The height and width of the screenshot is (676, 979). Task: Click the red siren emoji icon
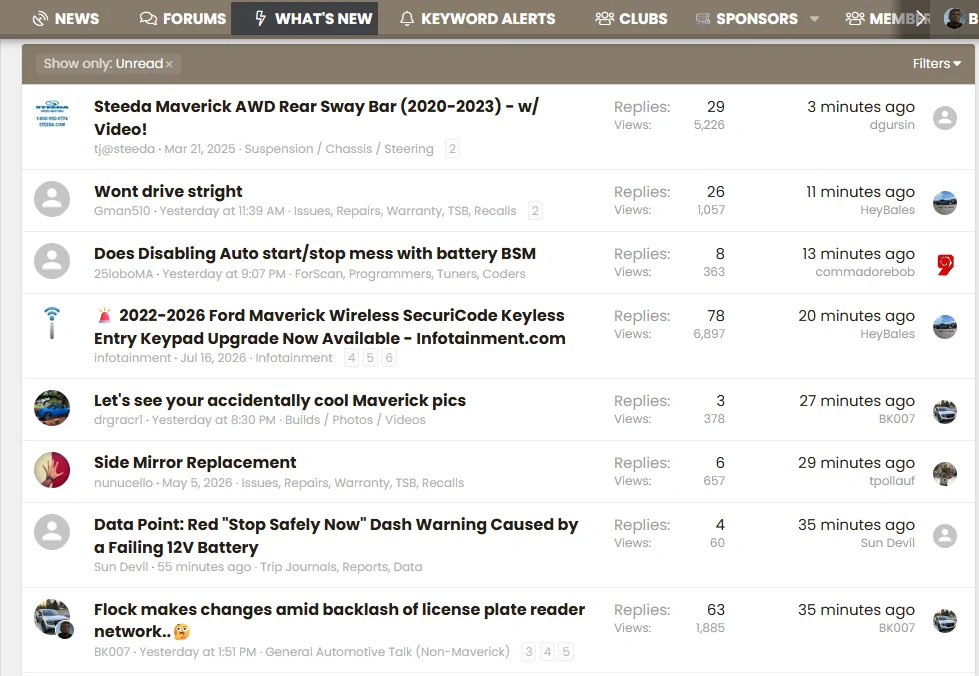pyautogui.click(x=105, y=316)
